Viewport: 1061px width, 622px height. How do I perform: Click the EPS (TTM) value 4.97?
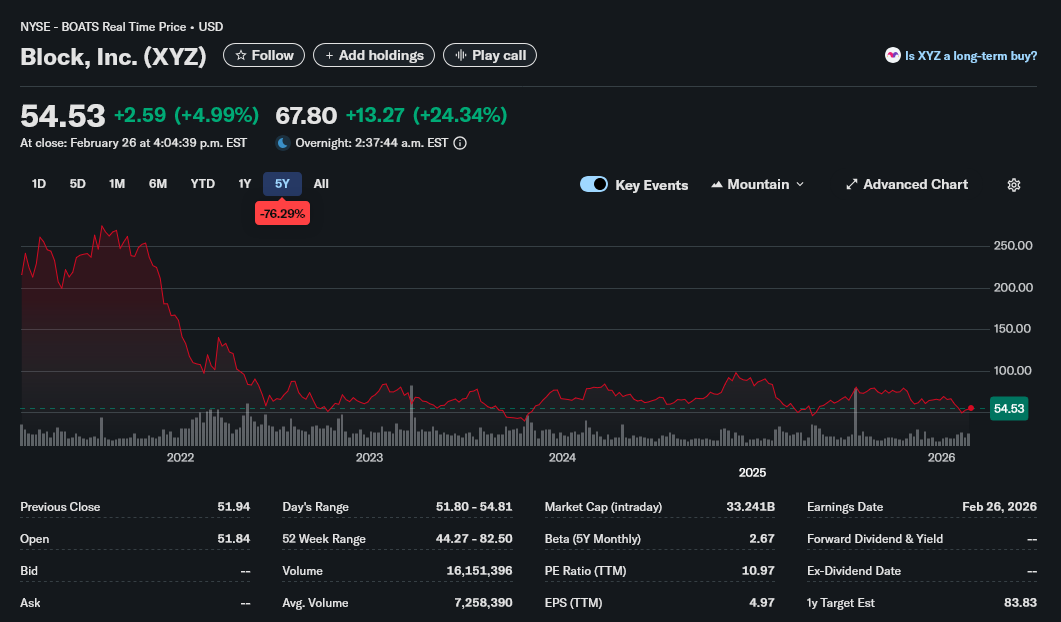[x=762, y=602]
